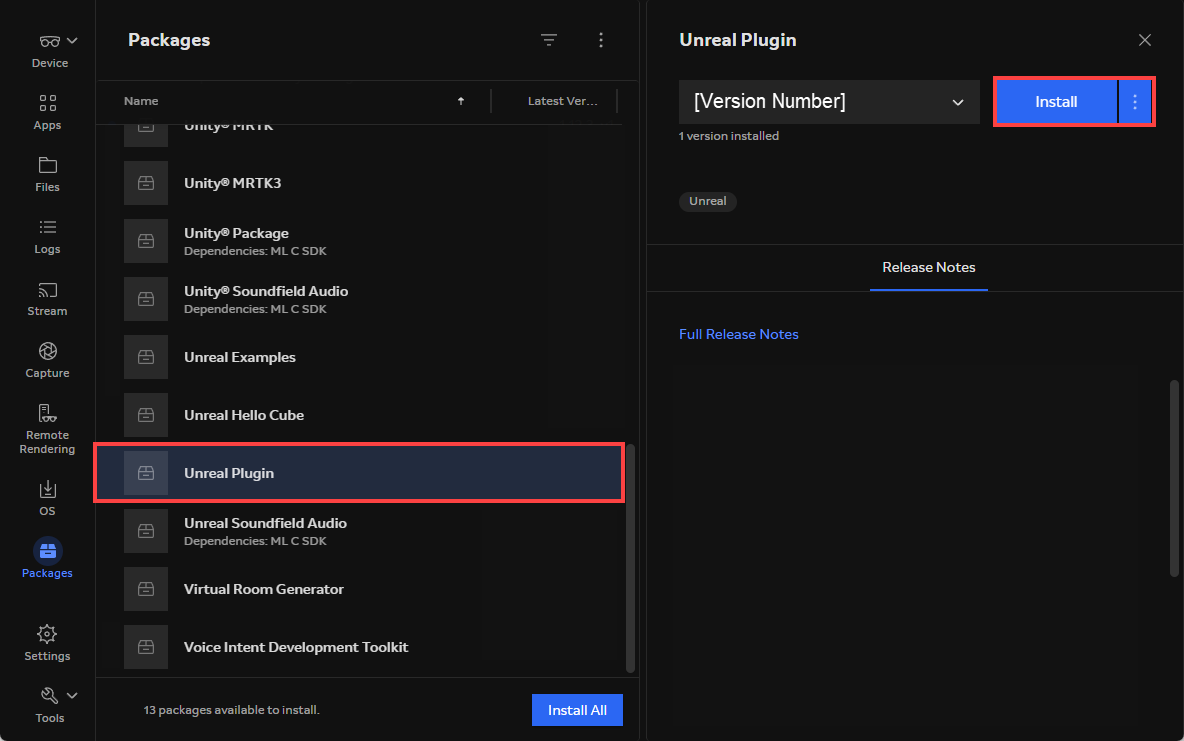Image resolution: width=1184 pixels, height=741 pixels.
Task: Switch to the Release Notes tab
Action: [x=928, y=268]
